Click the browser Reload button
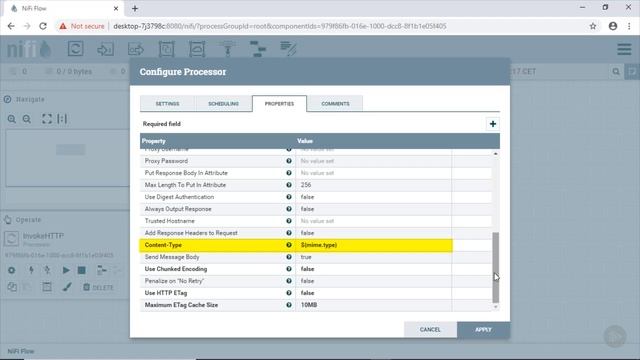The height and width of the screenshot is (360, 640). [43, 26]
